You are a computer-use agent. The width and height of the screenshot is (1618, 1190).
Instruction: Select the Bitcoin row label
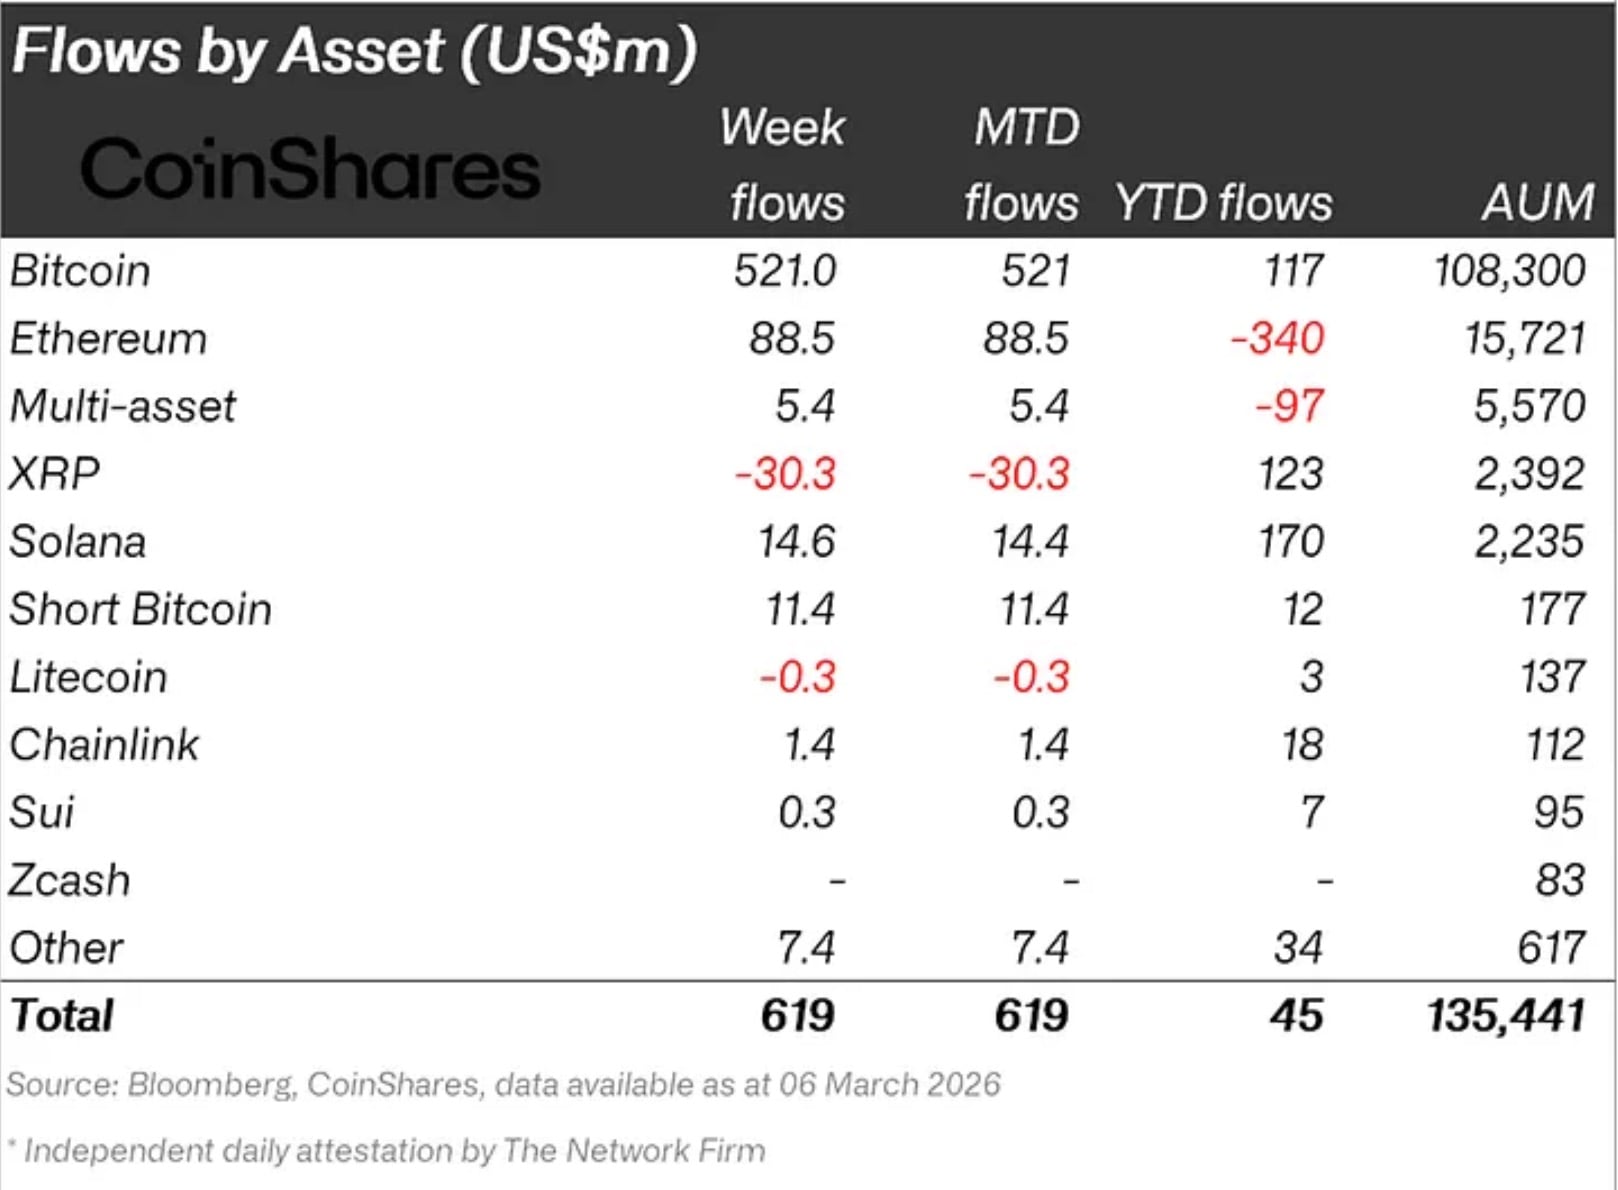pyautogui.click(x=80, y=271)
